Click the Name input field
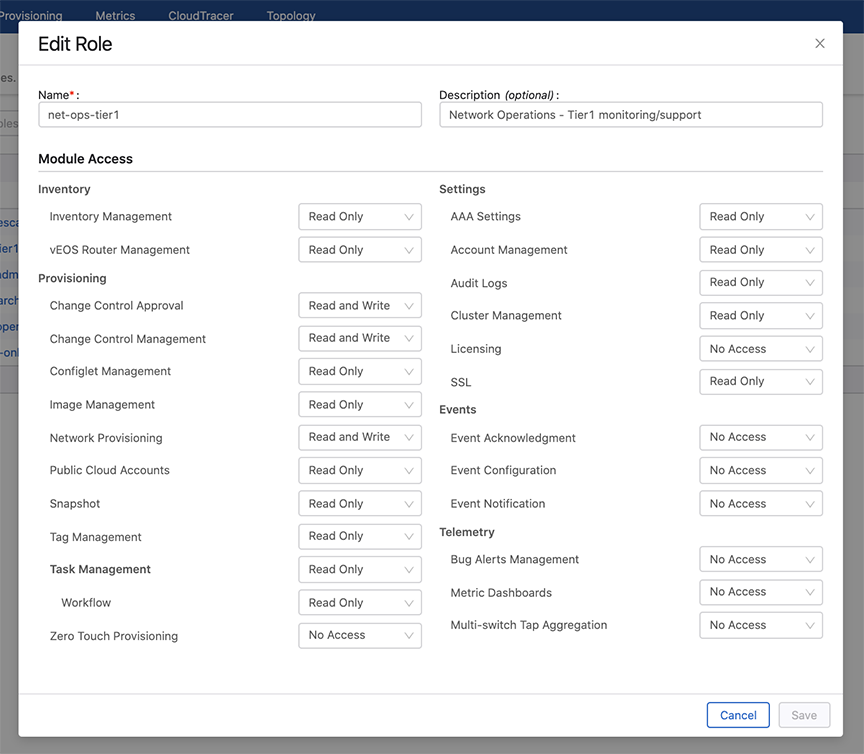Viewport: 864px width, 754px height. (230, 115)
